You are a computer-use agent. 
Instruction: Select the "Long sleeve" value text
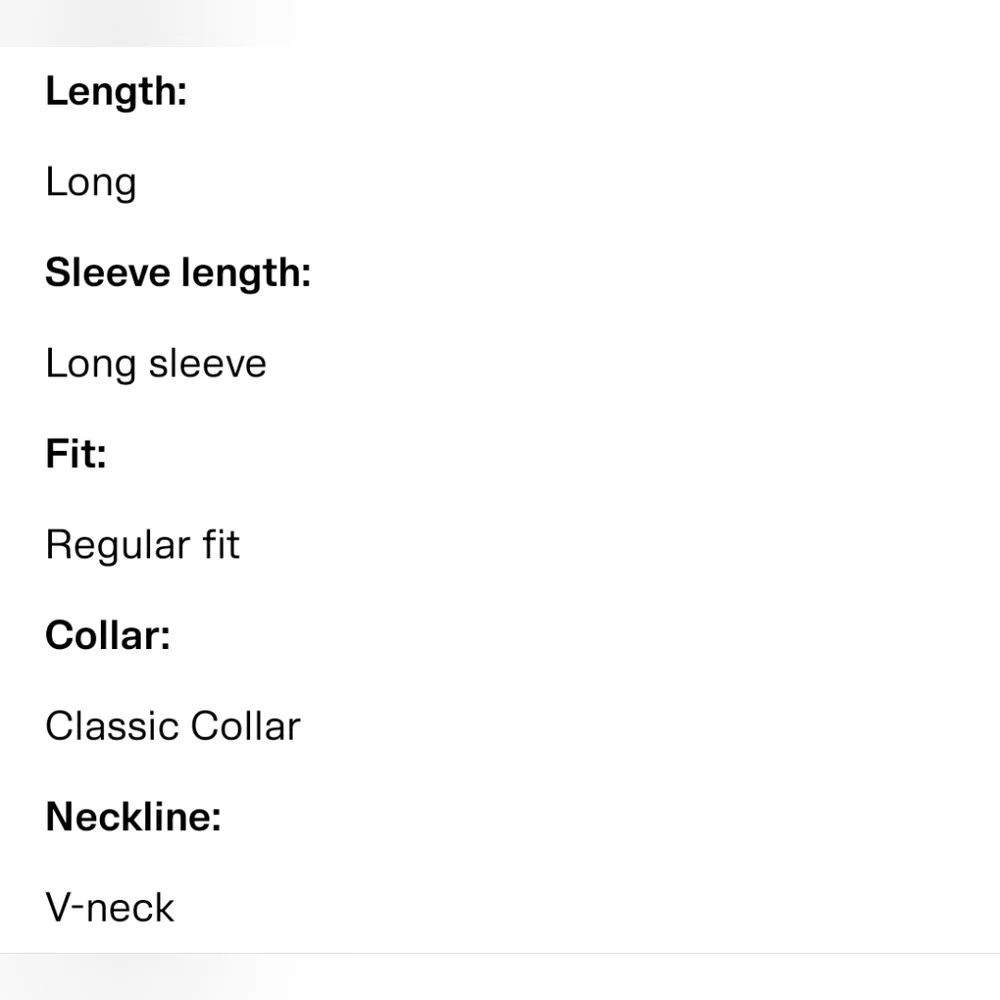(x=156, y=363)
